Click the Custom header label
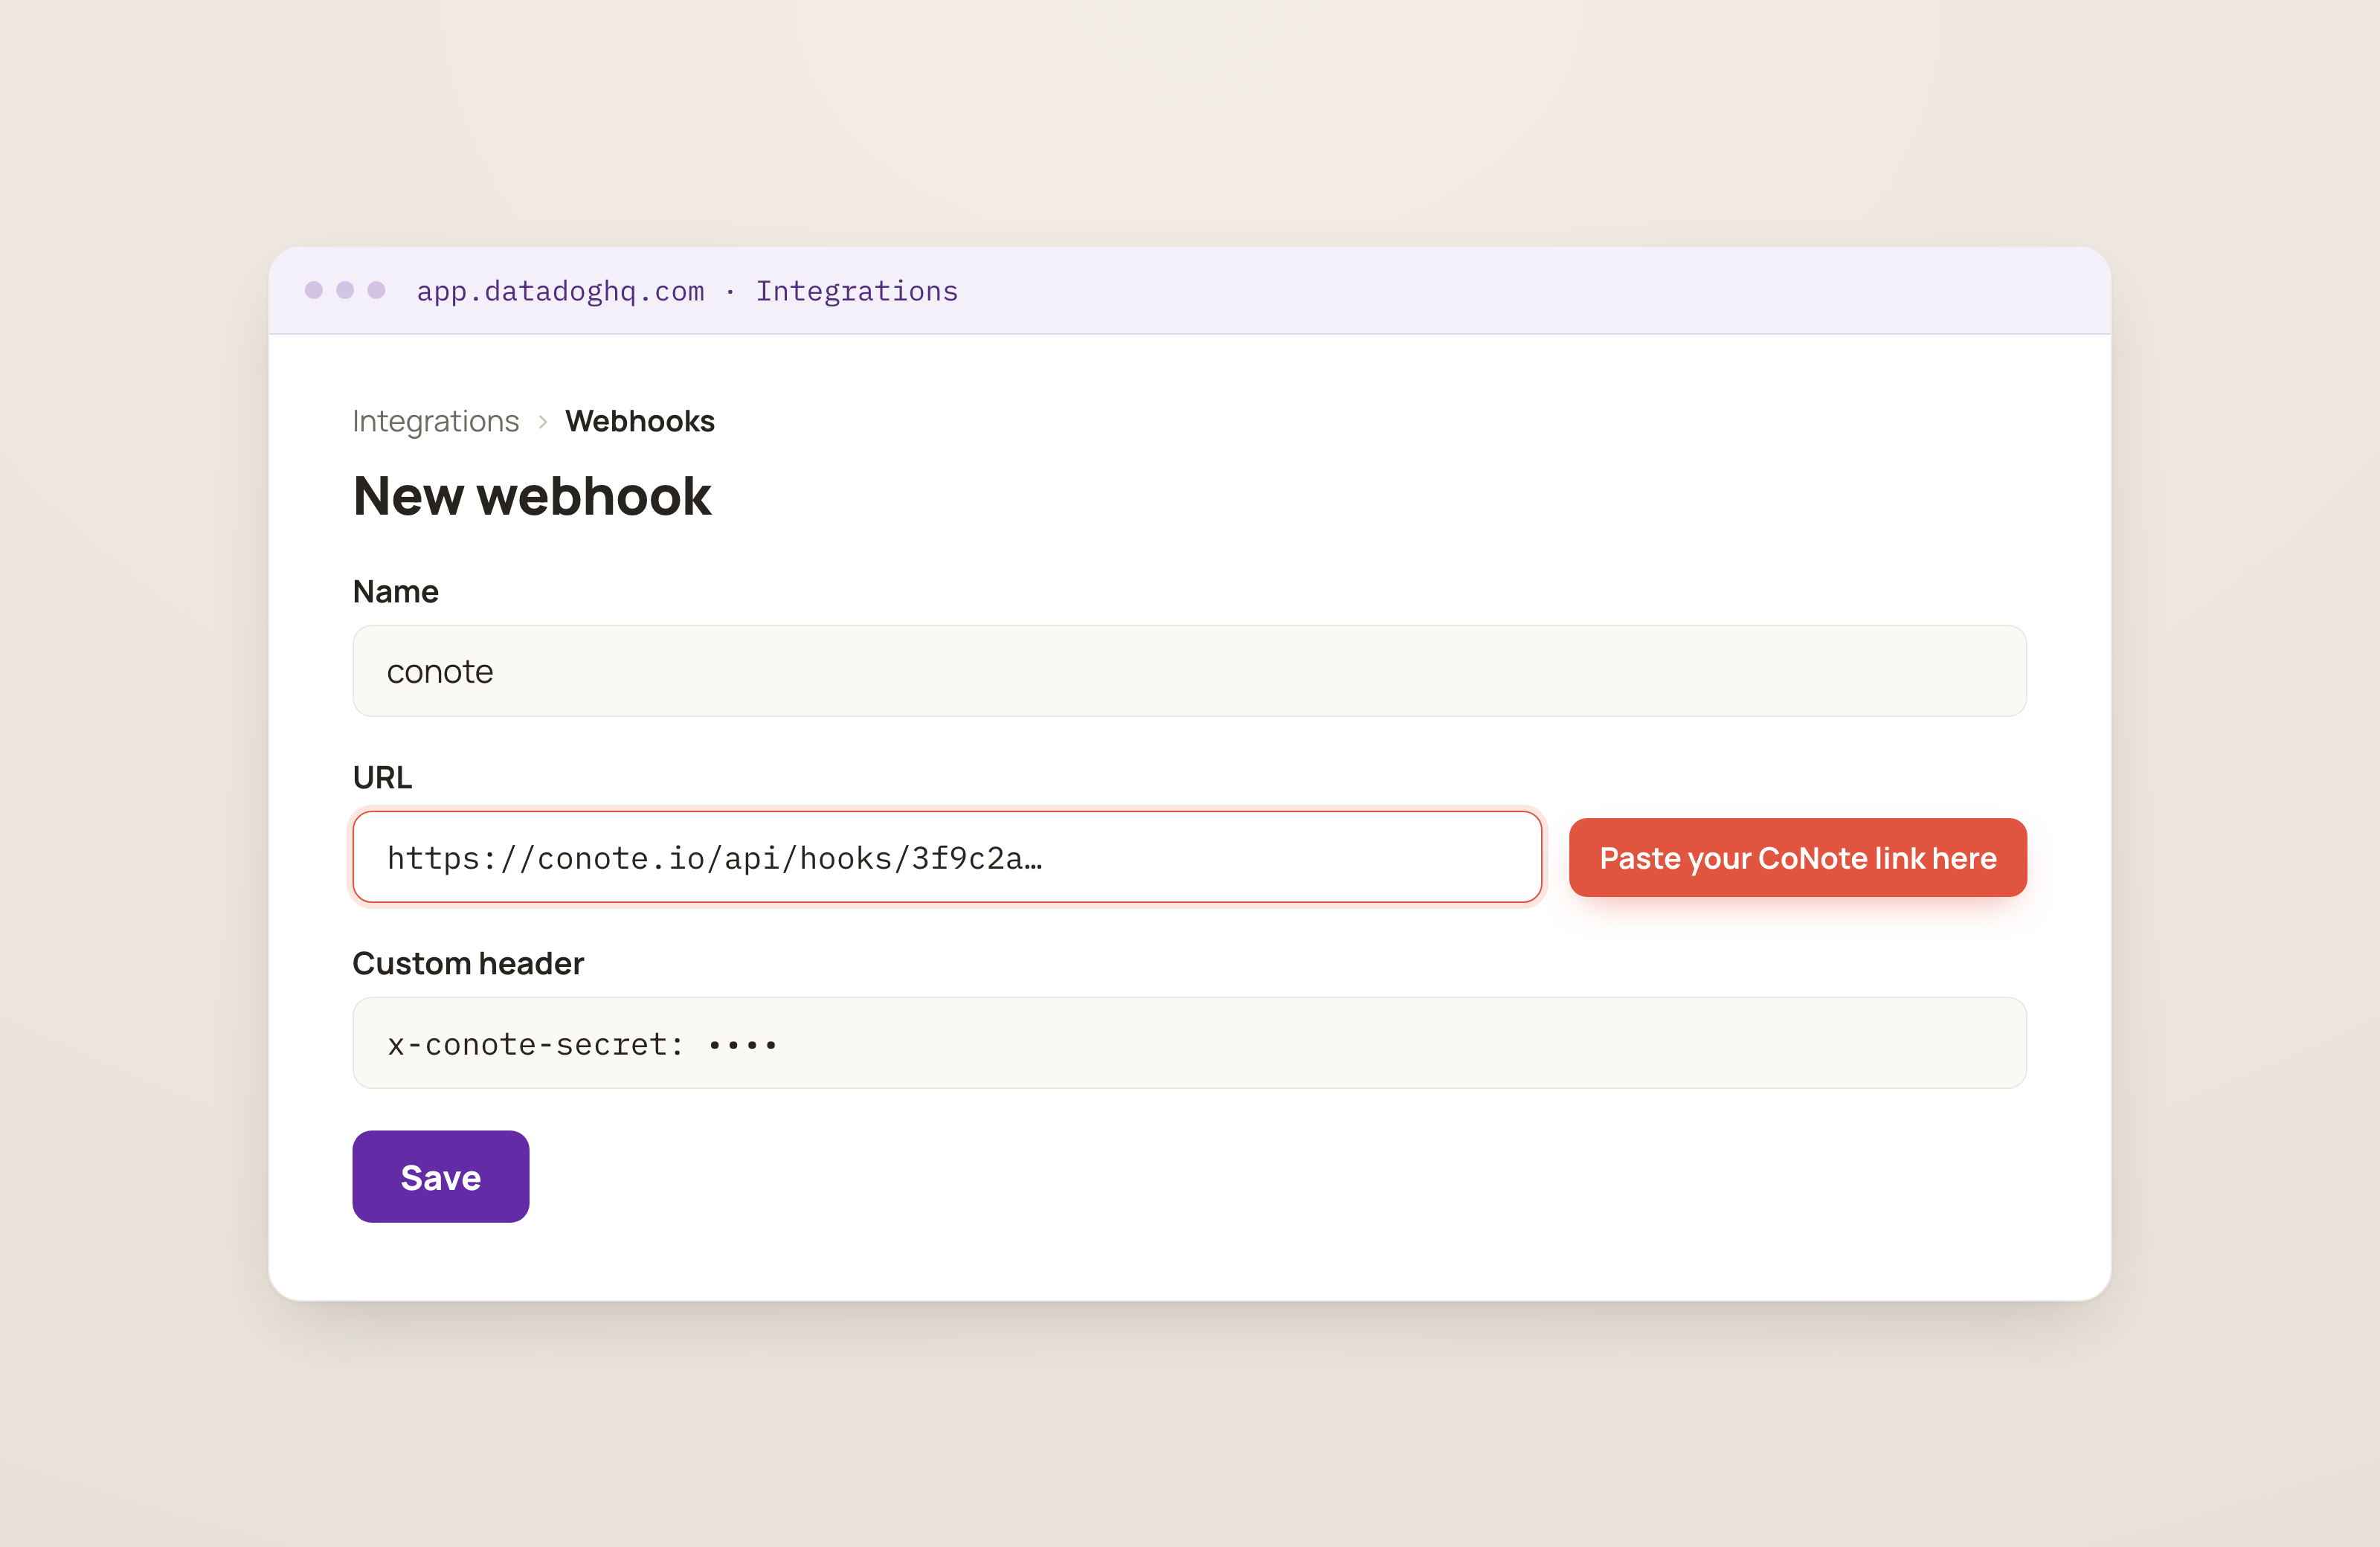 [468, 963]
